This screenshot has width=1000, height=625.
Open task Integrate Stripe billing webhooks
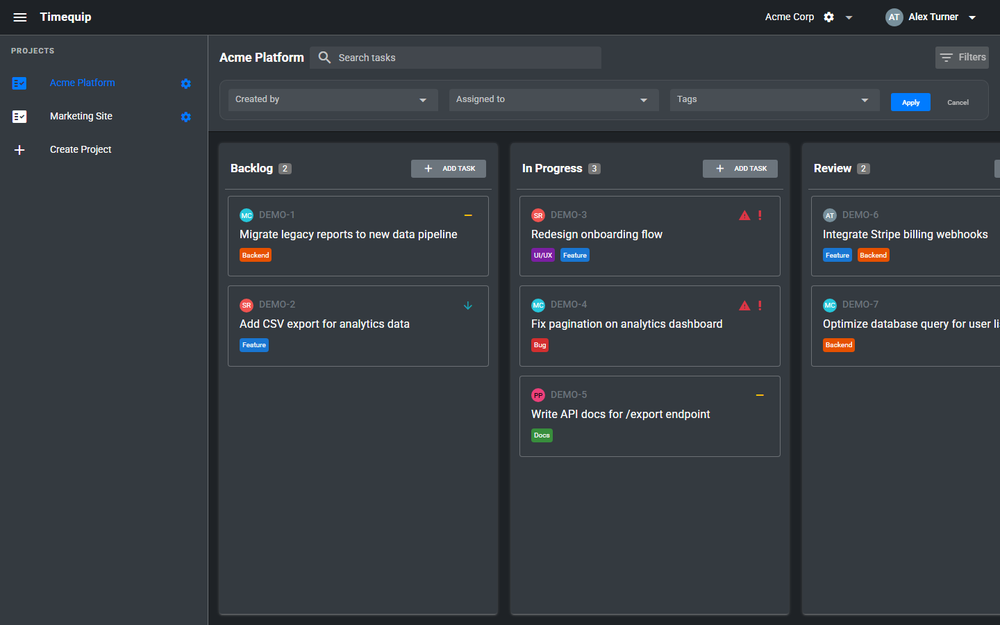tap(905, 234)
